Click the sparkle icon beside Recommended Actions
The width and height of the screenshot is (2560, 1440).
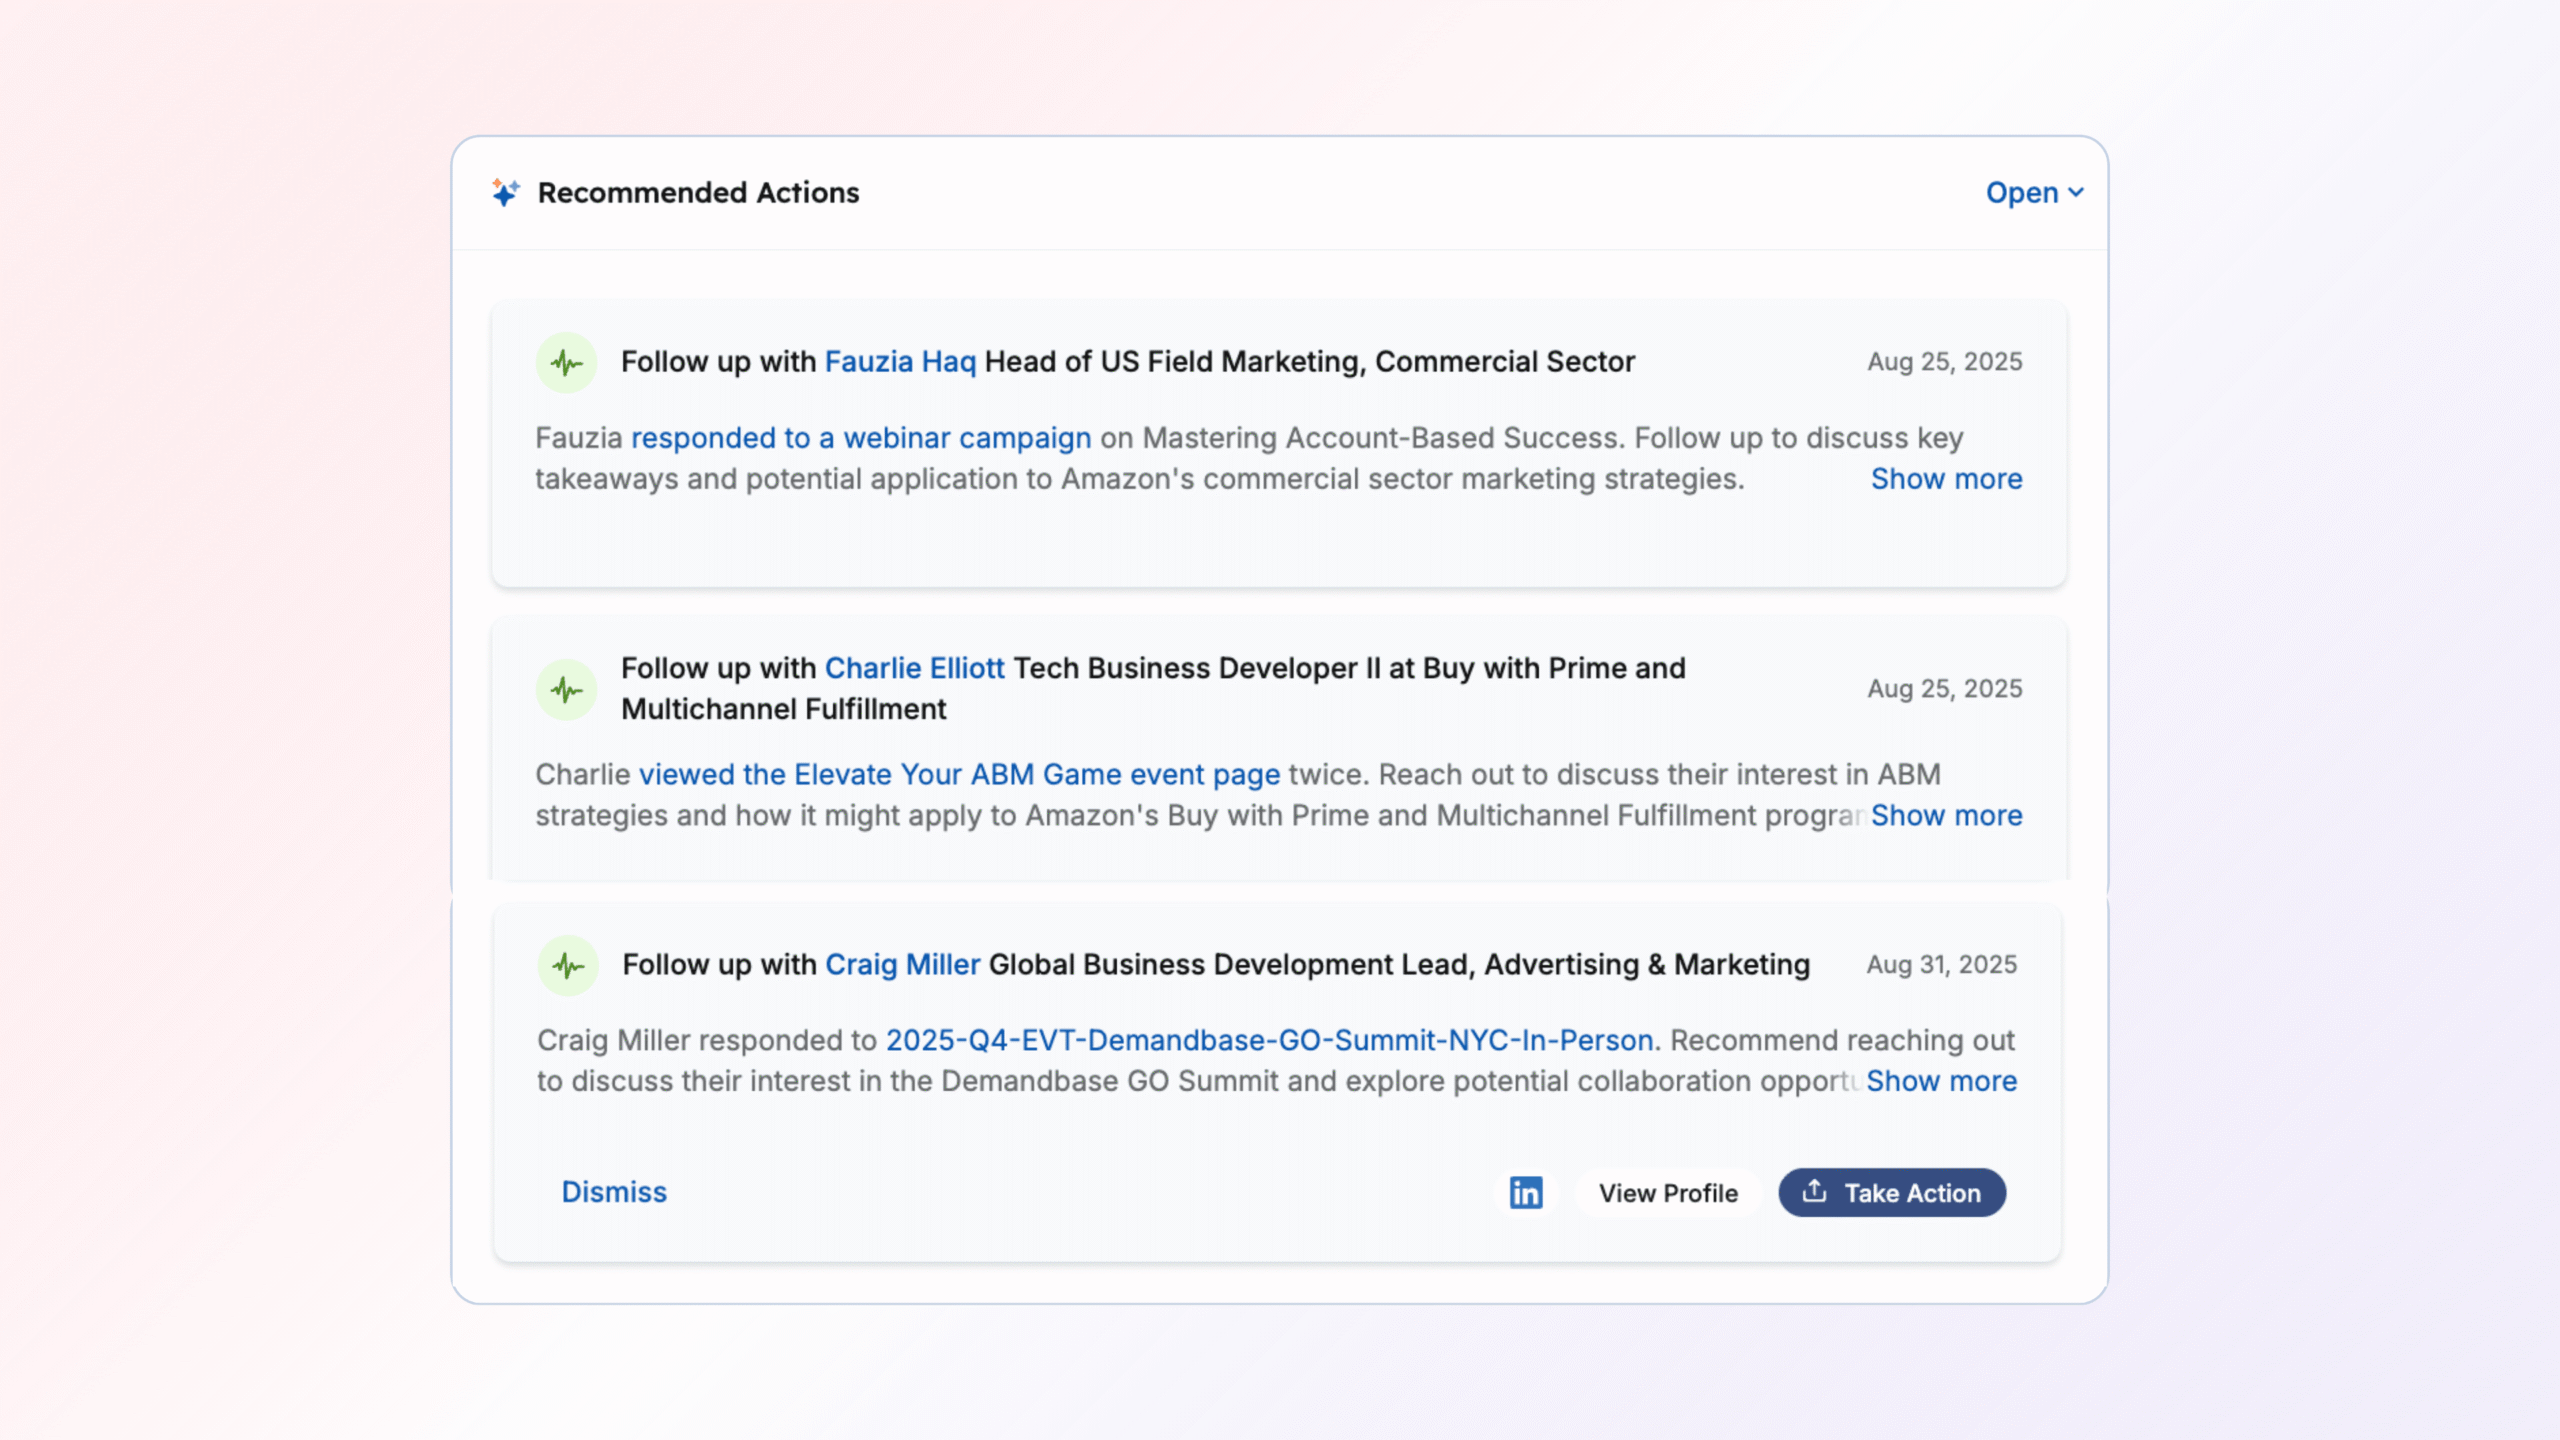click(x=505, y=192)
